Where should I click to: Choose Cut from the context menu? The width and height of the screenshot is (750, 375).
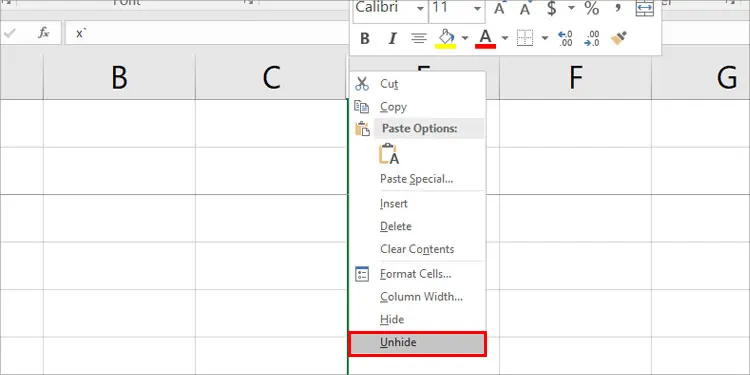[x=418, y=84]
